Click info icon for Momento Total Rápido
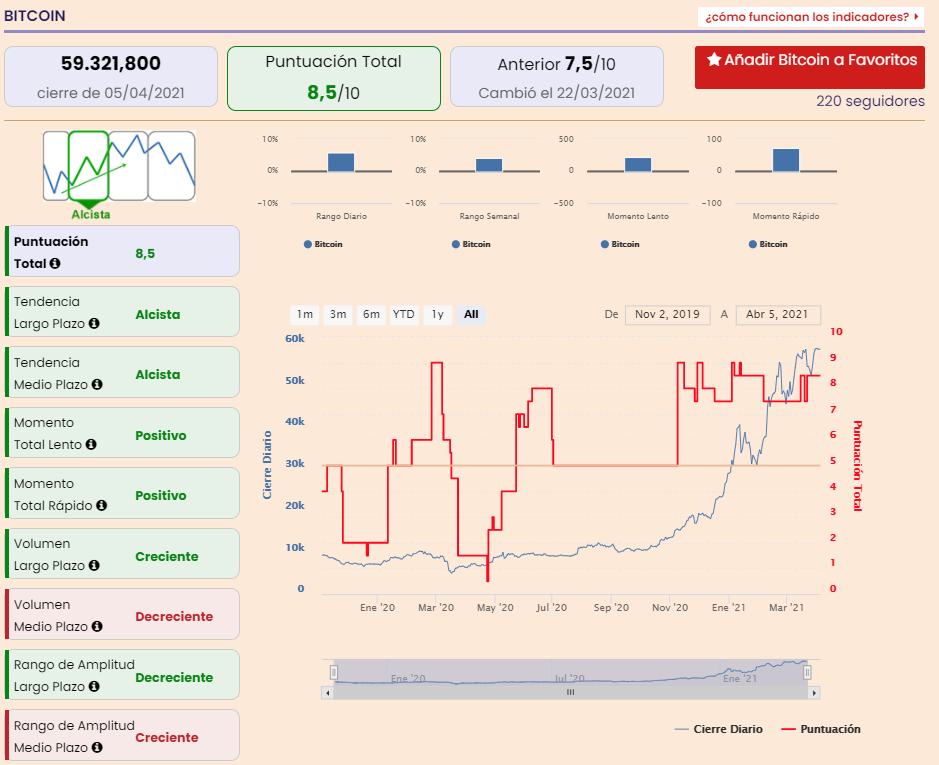The width and height of the screenshot is (939, 765). (102, 505)
